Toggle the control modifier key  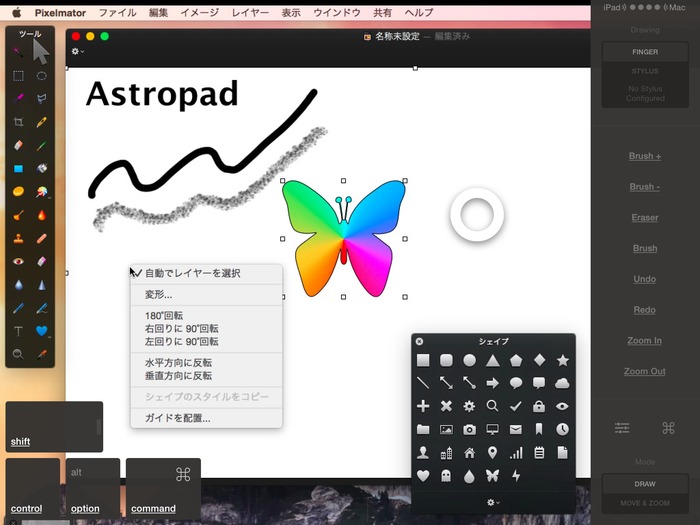coord(33,489)
